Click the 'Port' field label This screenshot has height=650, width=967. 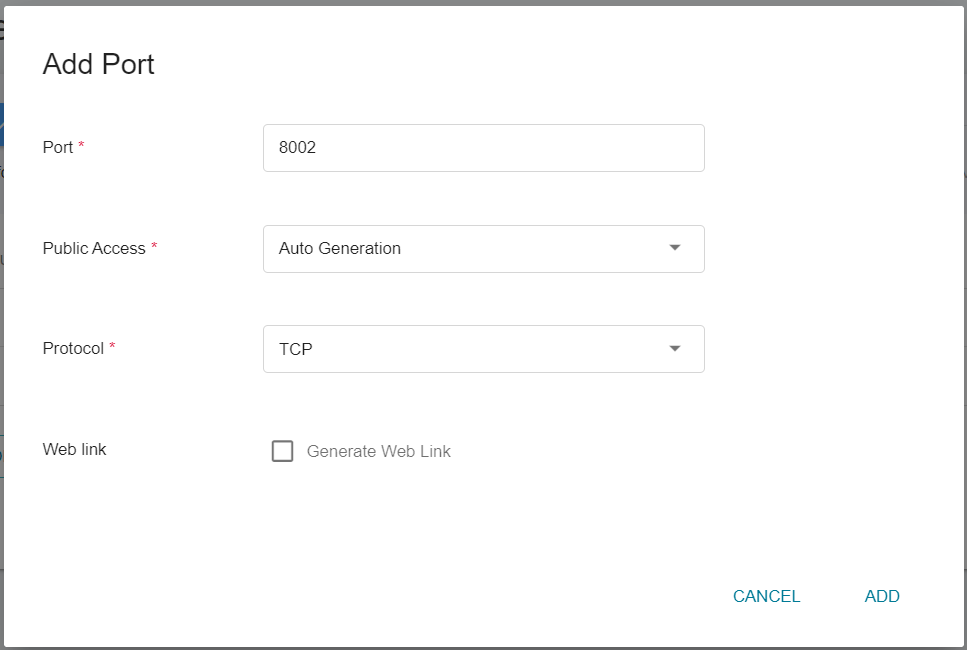58,147
